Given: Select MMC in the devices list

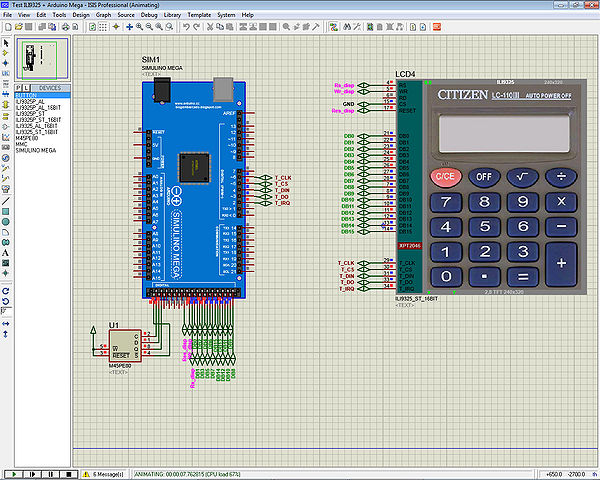Looking at the screenshot, I should 21,144.
